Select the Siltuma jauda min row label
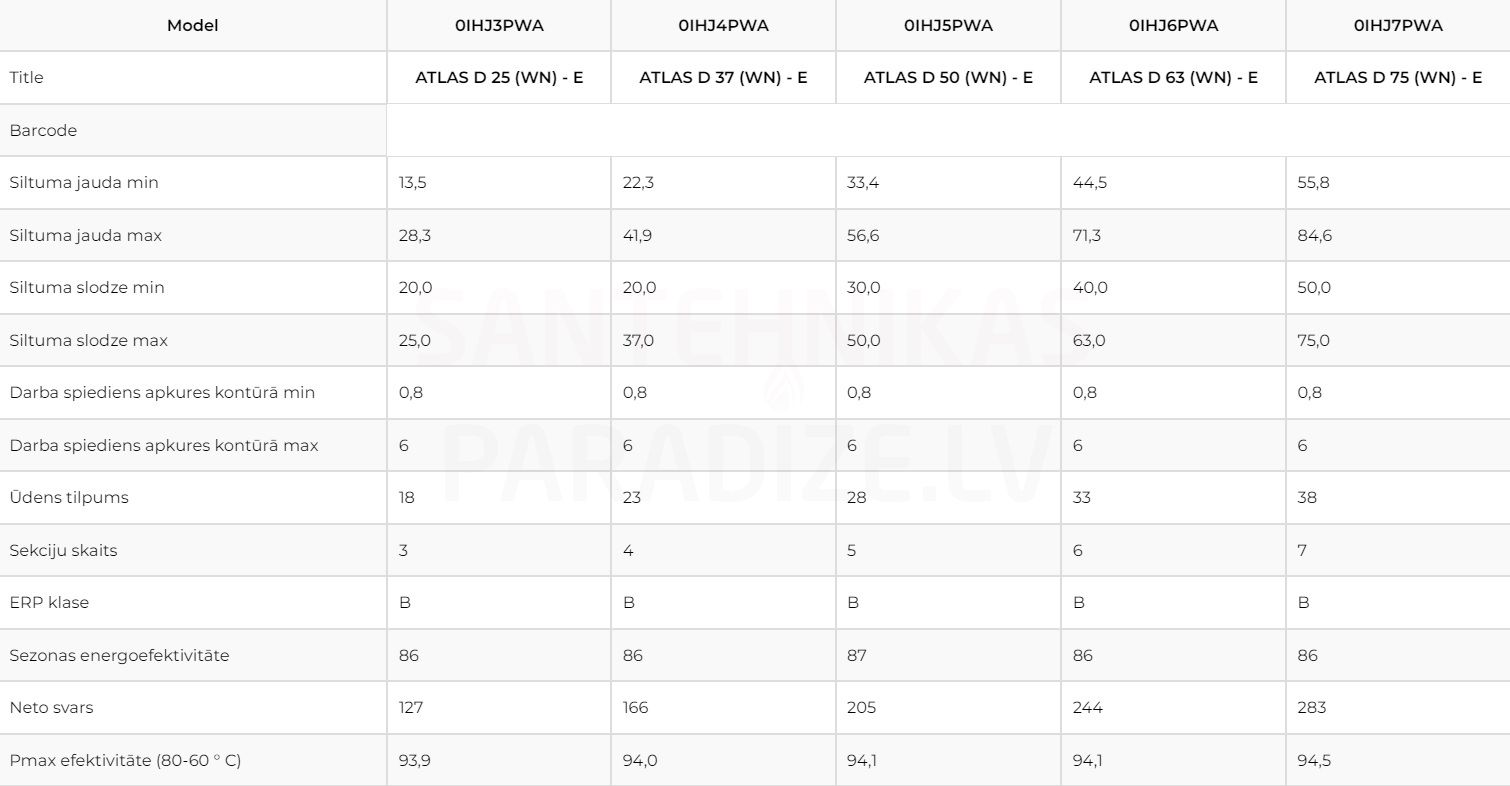This screenshot has width=1510, height=786. tap(84, 183)
